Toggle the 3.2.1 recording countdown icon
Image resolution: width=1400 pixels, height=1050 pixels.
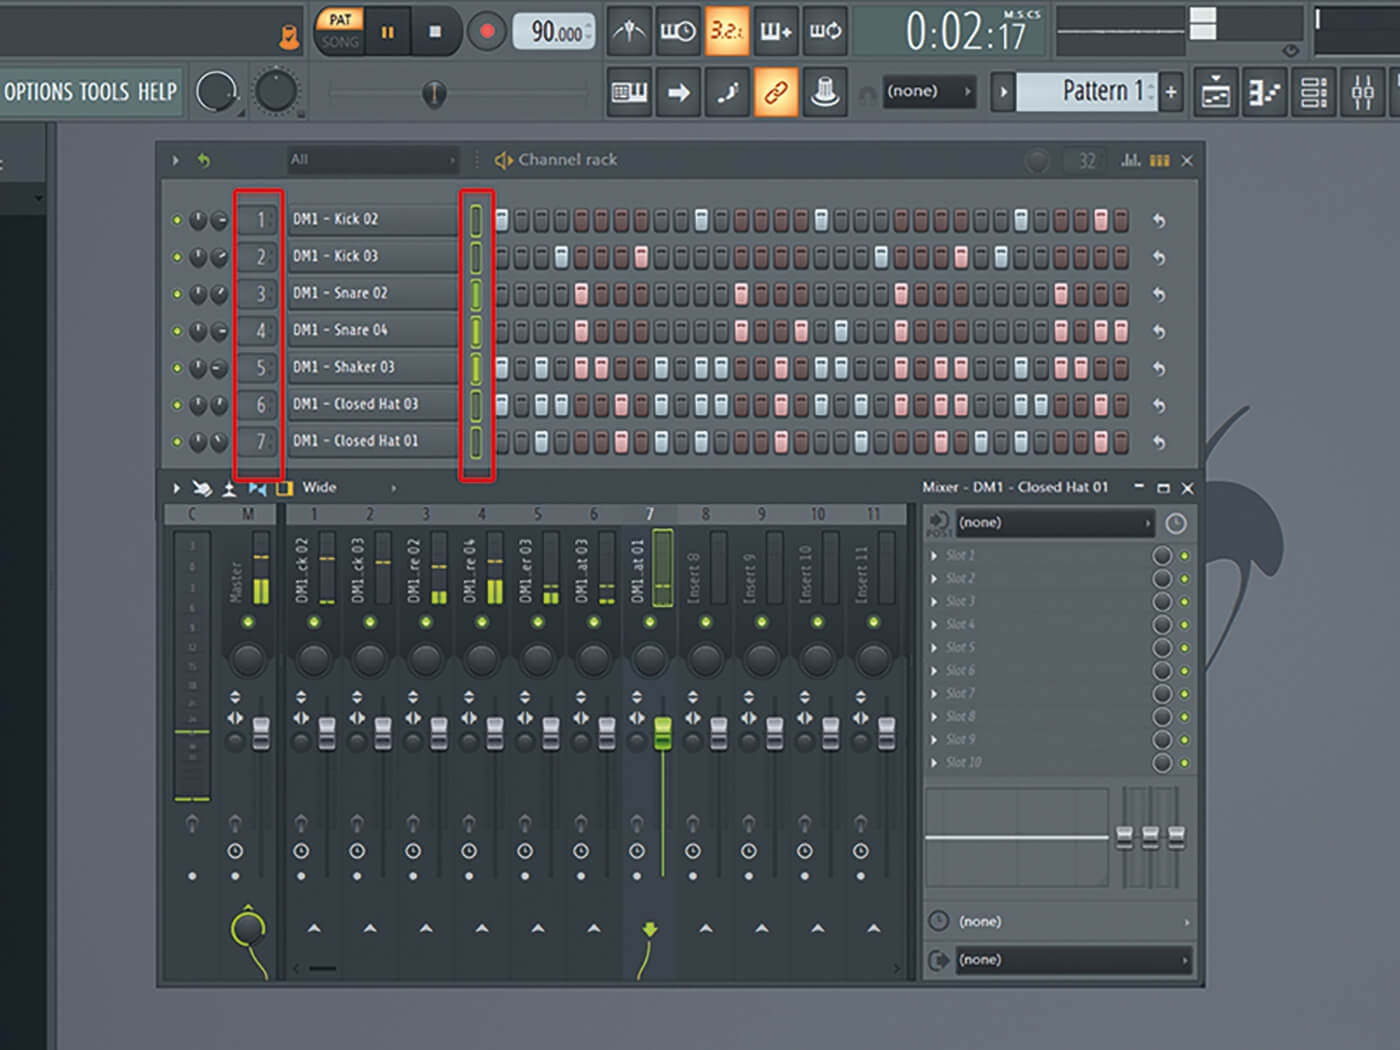727,31
